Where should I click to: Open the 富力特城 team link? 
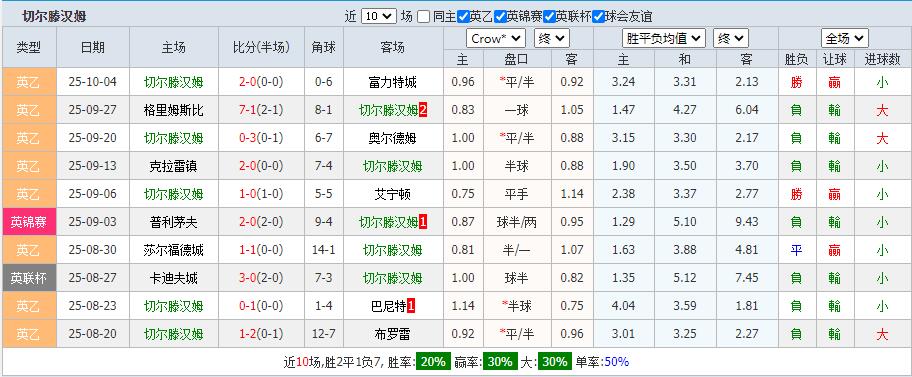click(x=393, y=82)
